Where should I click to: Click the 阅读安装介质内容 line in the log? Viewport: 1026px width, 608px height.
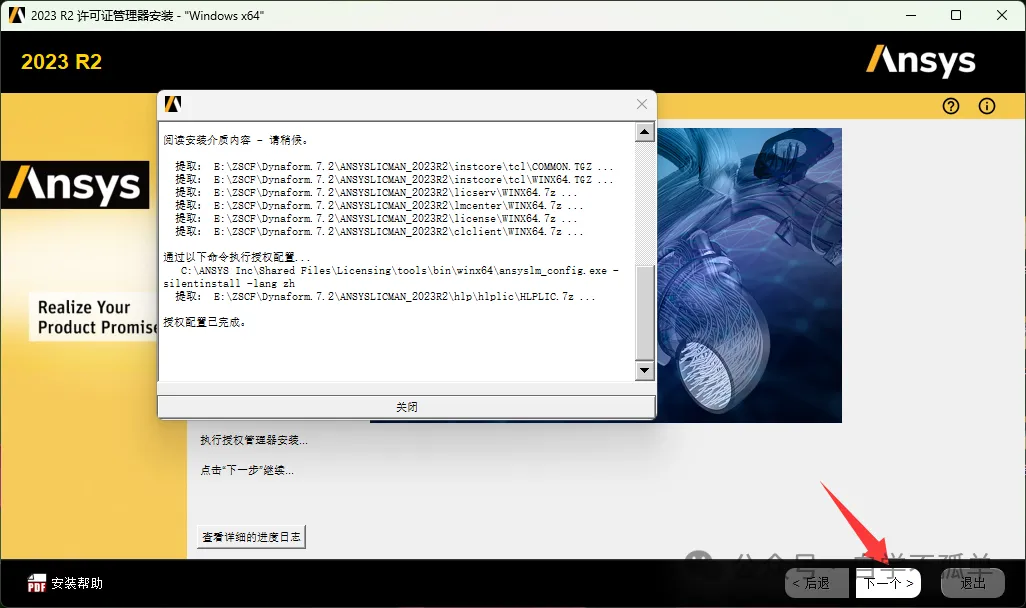coord(236,140)
